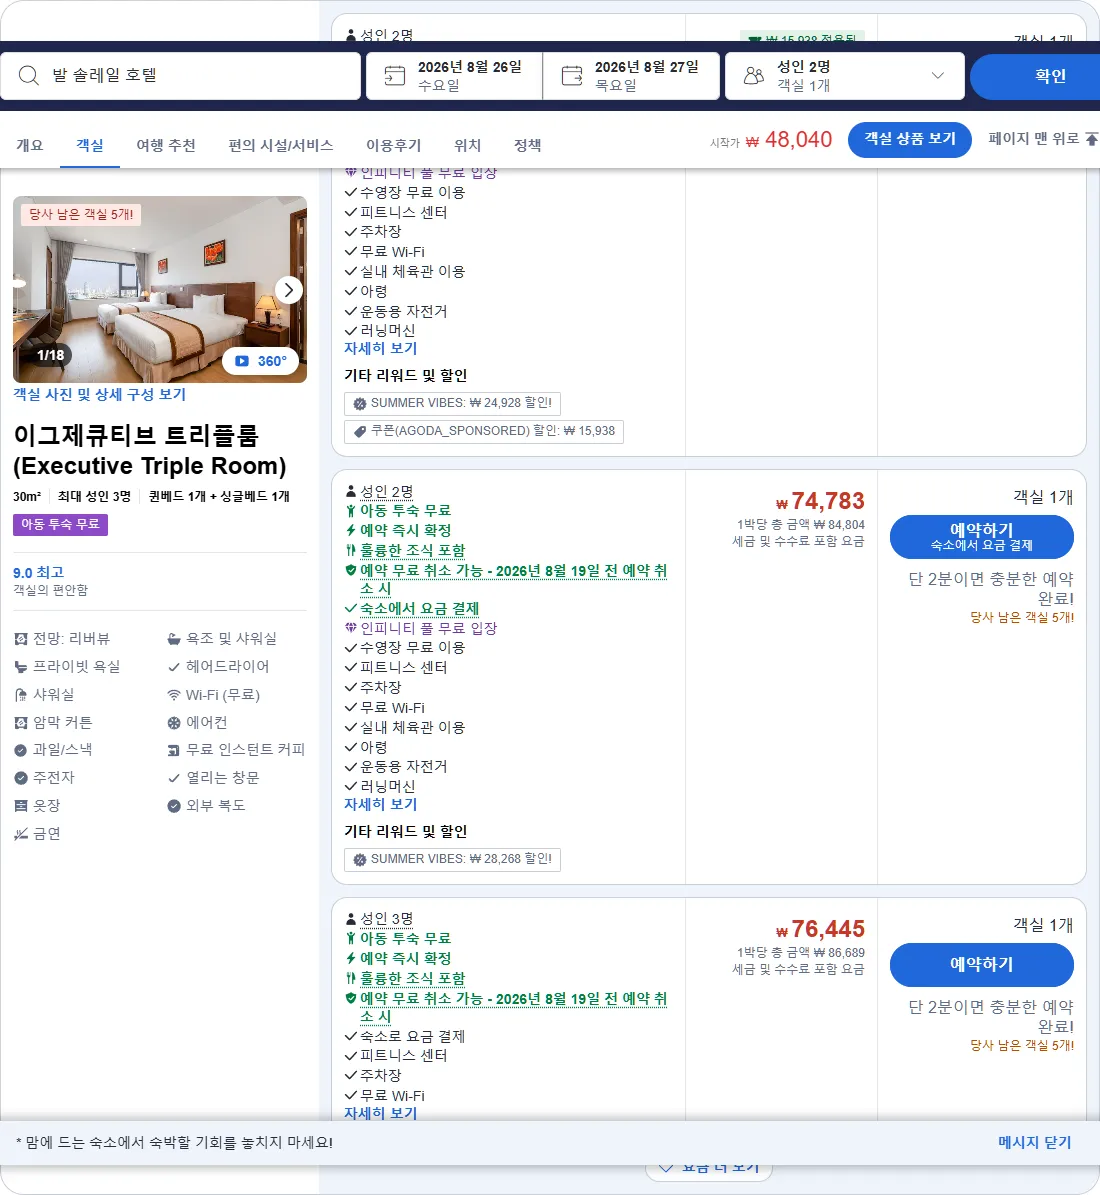Switch to the 여행 추천 tab

tap(166, 145)
